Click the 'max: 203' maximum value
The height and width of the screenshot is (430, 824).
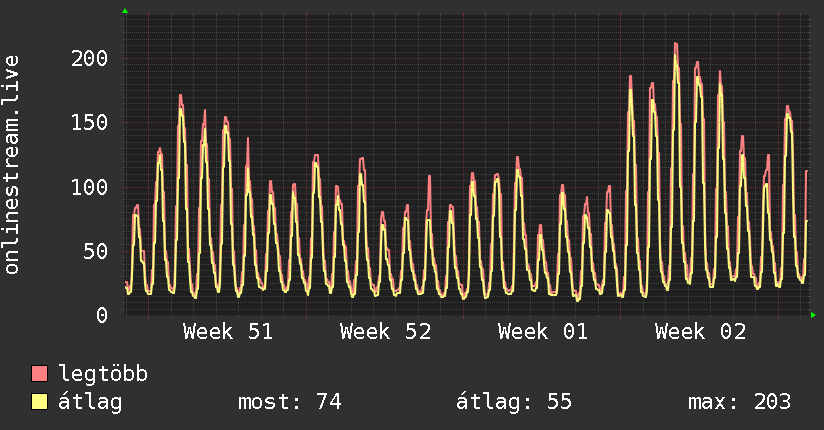[739, 402]
